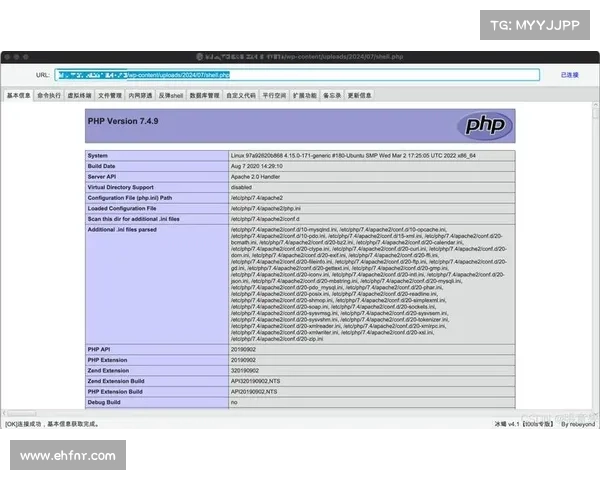The height and width of the screenshot is (480, 600).
Task: Select the 平行空间 tab
Action: 274,95
